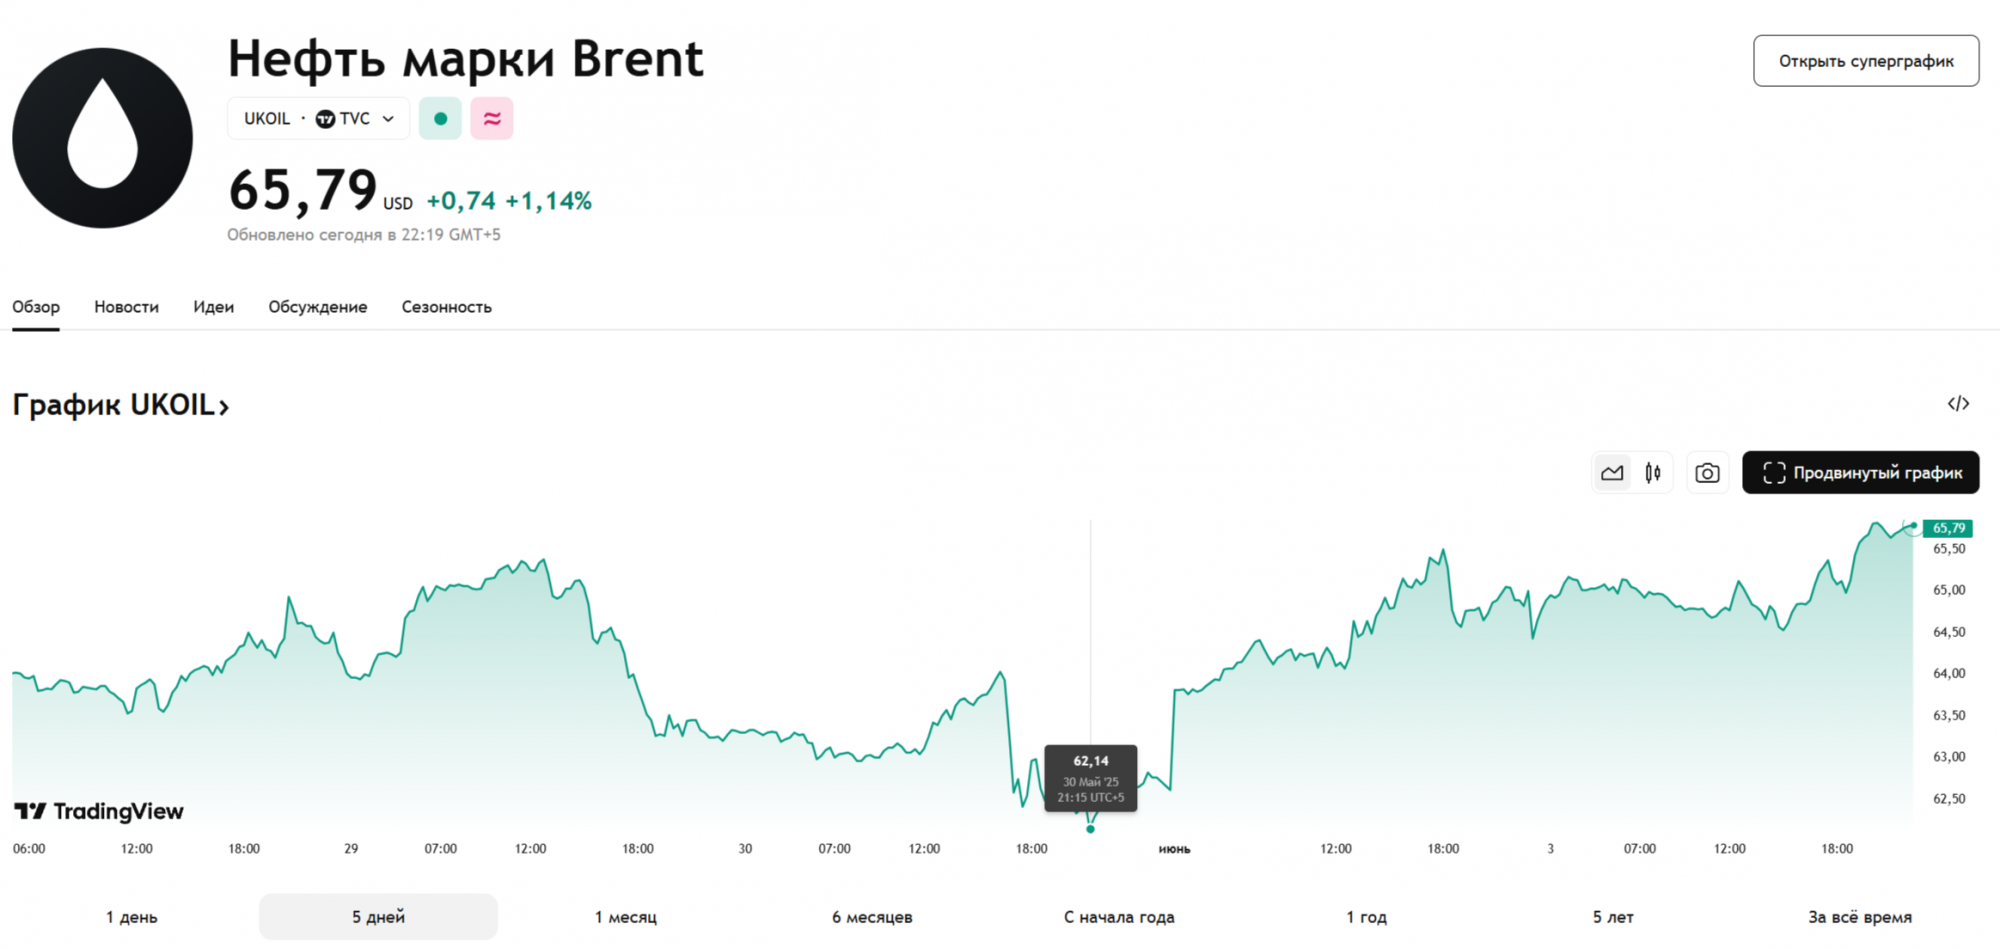Click the pink approximate-data wave icon
The height and width of the screenshot is (948, 2000).
pyautogui.click(x=492, y=118)
